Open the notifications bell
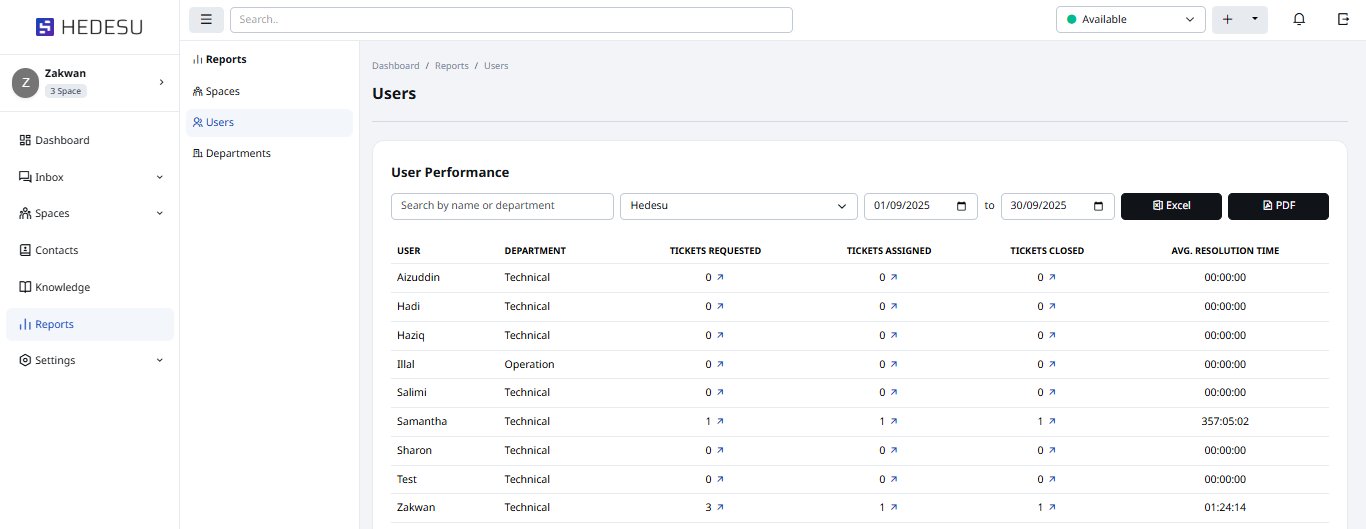 (x=1299, y=19)
